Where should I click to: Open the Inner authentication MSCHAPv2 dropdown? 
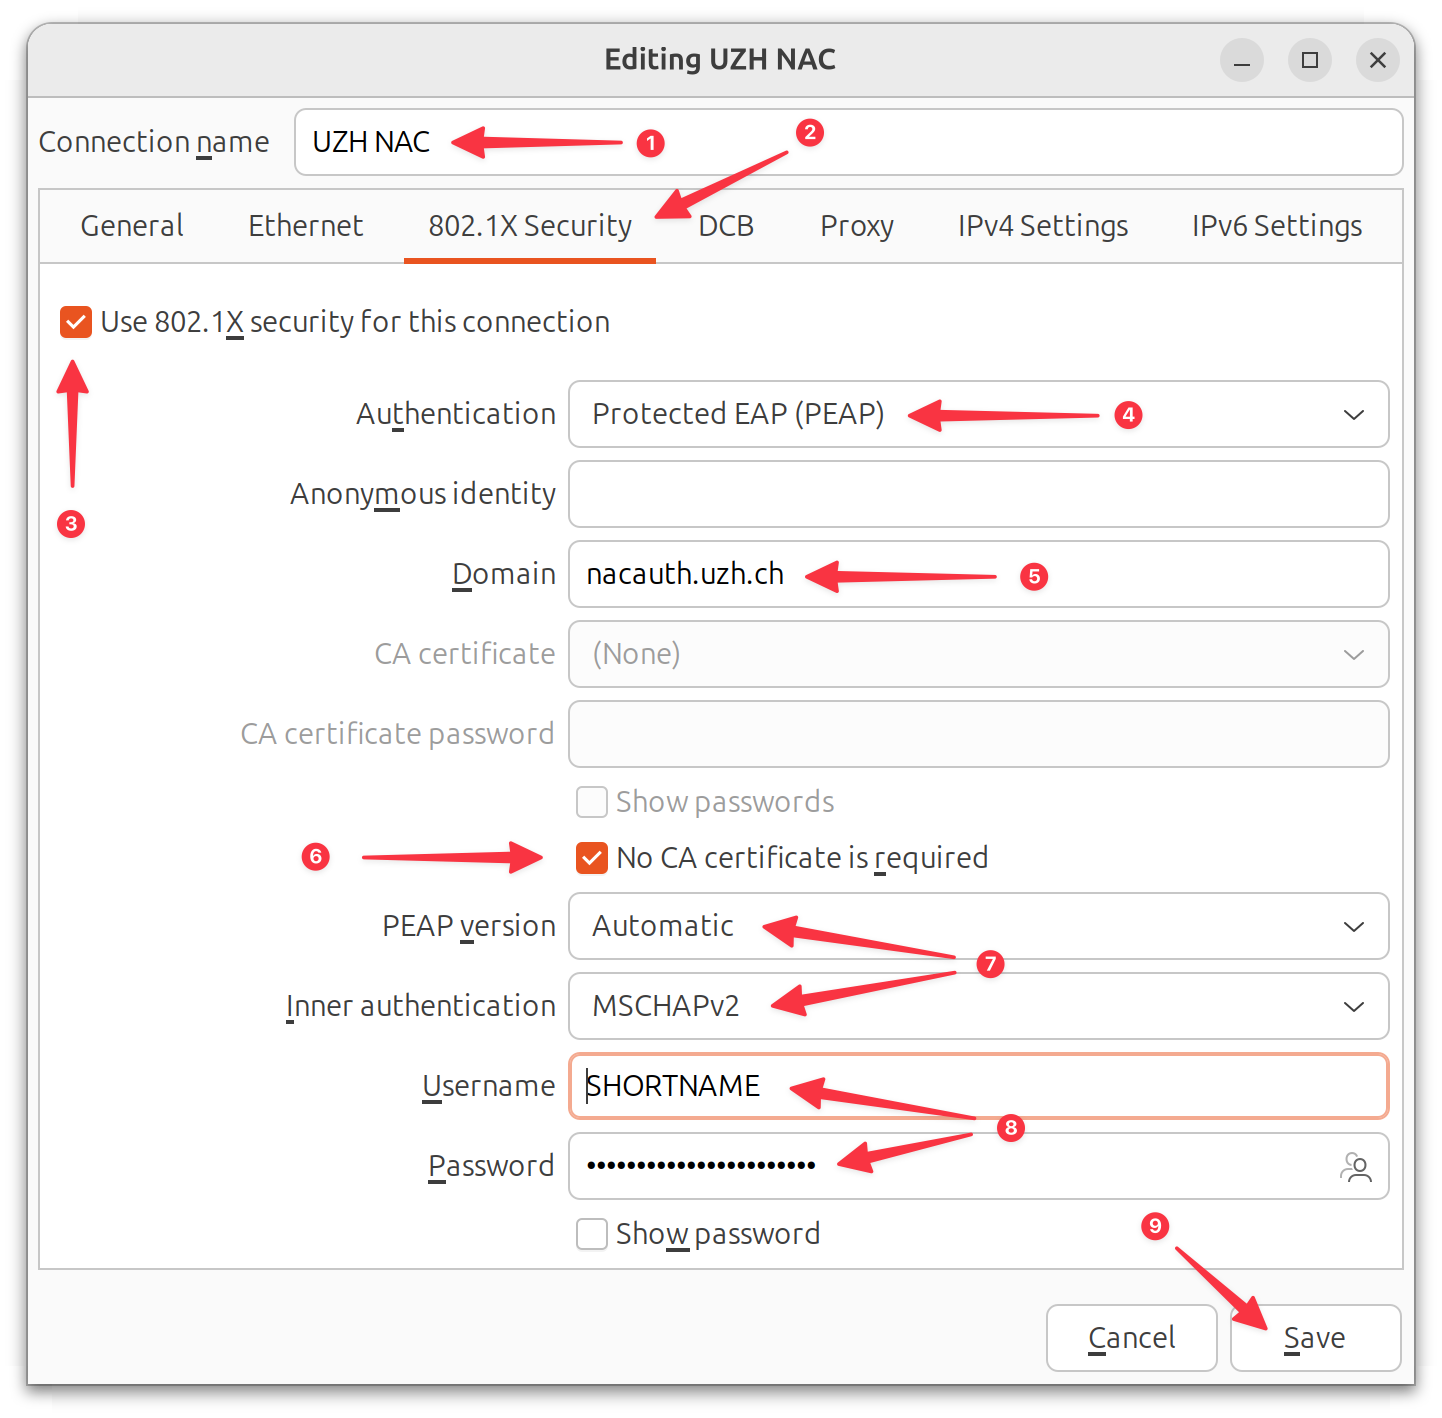click(979, 1006)
